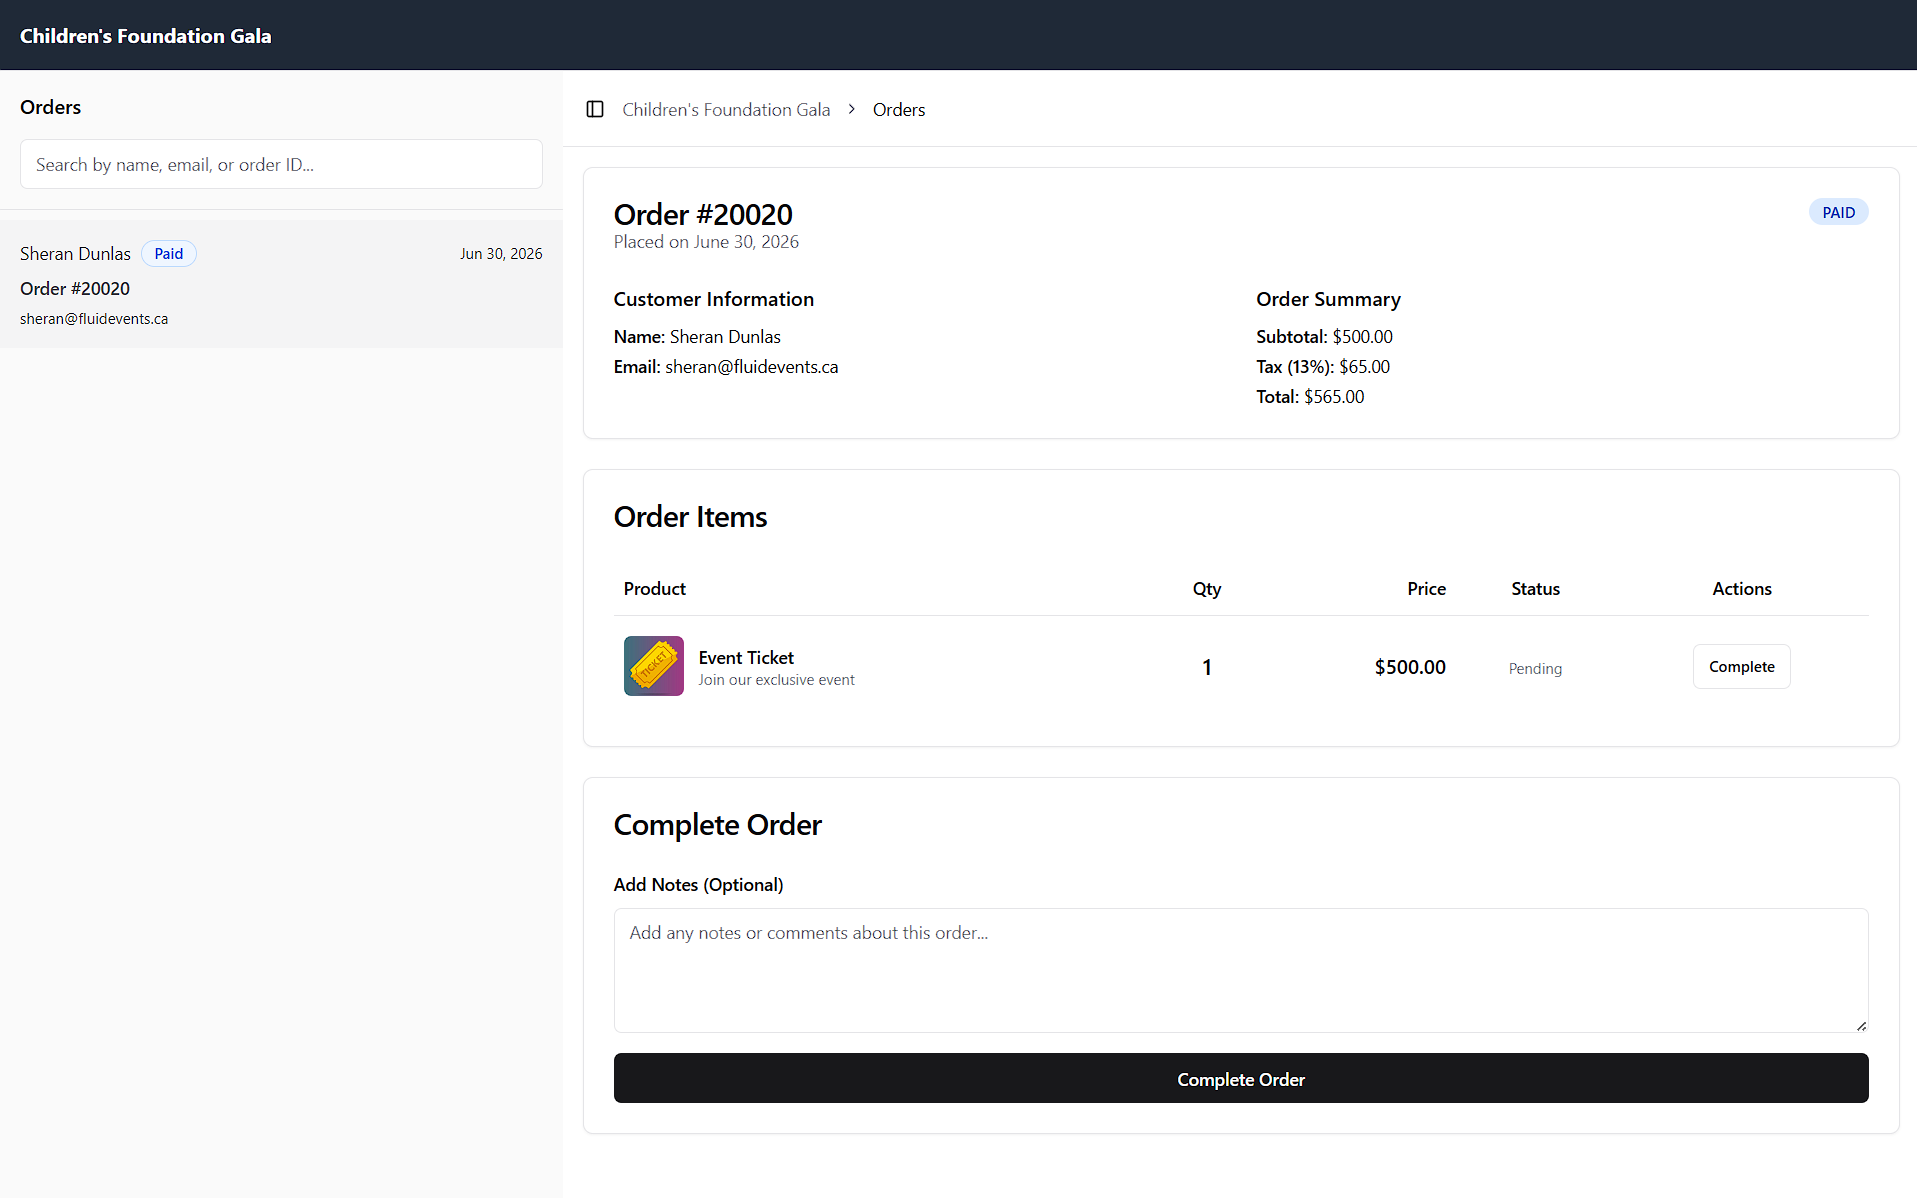
Task: Select the Orders breadcrumb item
Action: pos(899,110)
